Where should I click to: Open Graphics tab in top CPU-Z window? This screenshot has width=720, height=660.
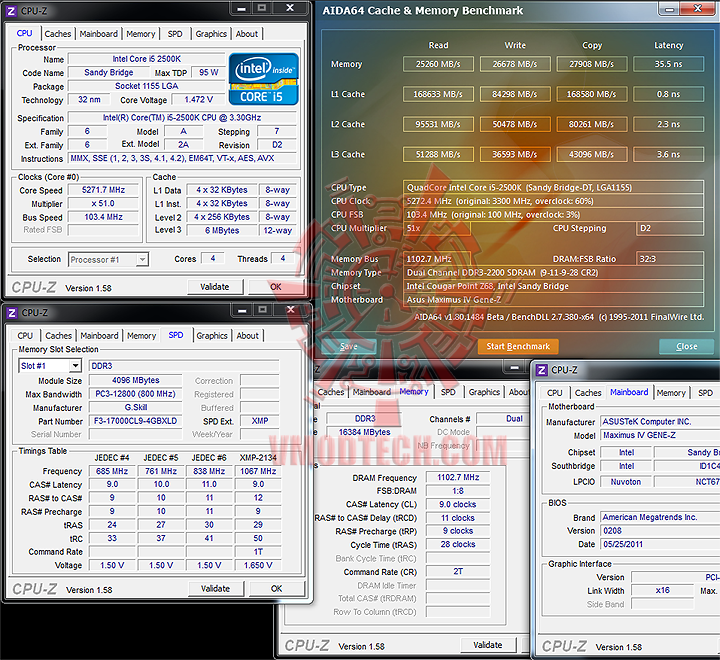click(x=211, y=34)
